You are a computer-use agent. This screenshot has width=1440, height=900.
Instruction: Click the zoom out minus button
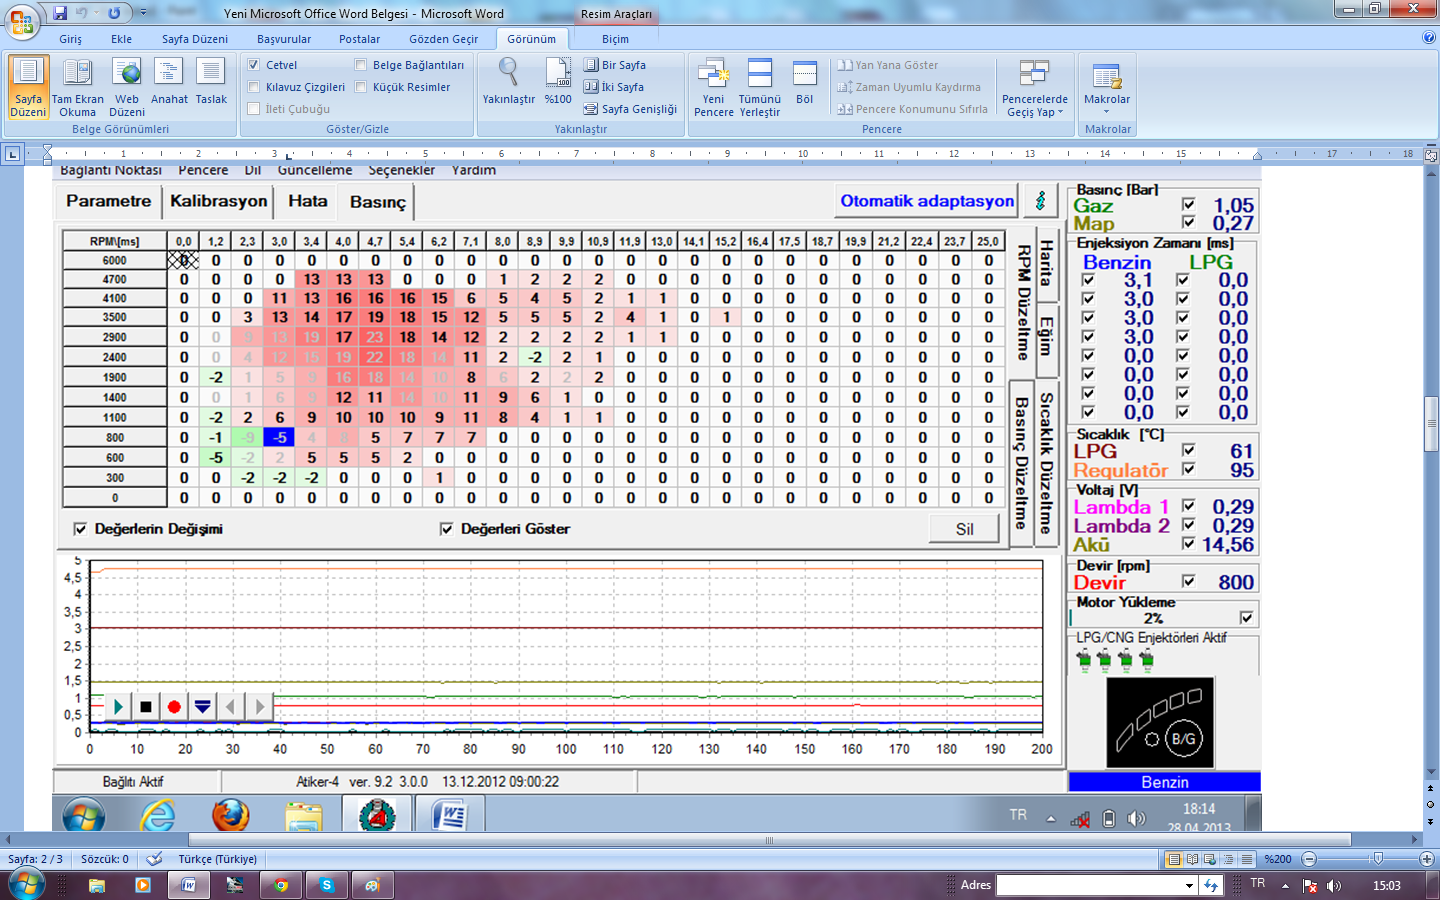point(1309,859)
